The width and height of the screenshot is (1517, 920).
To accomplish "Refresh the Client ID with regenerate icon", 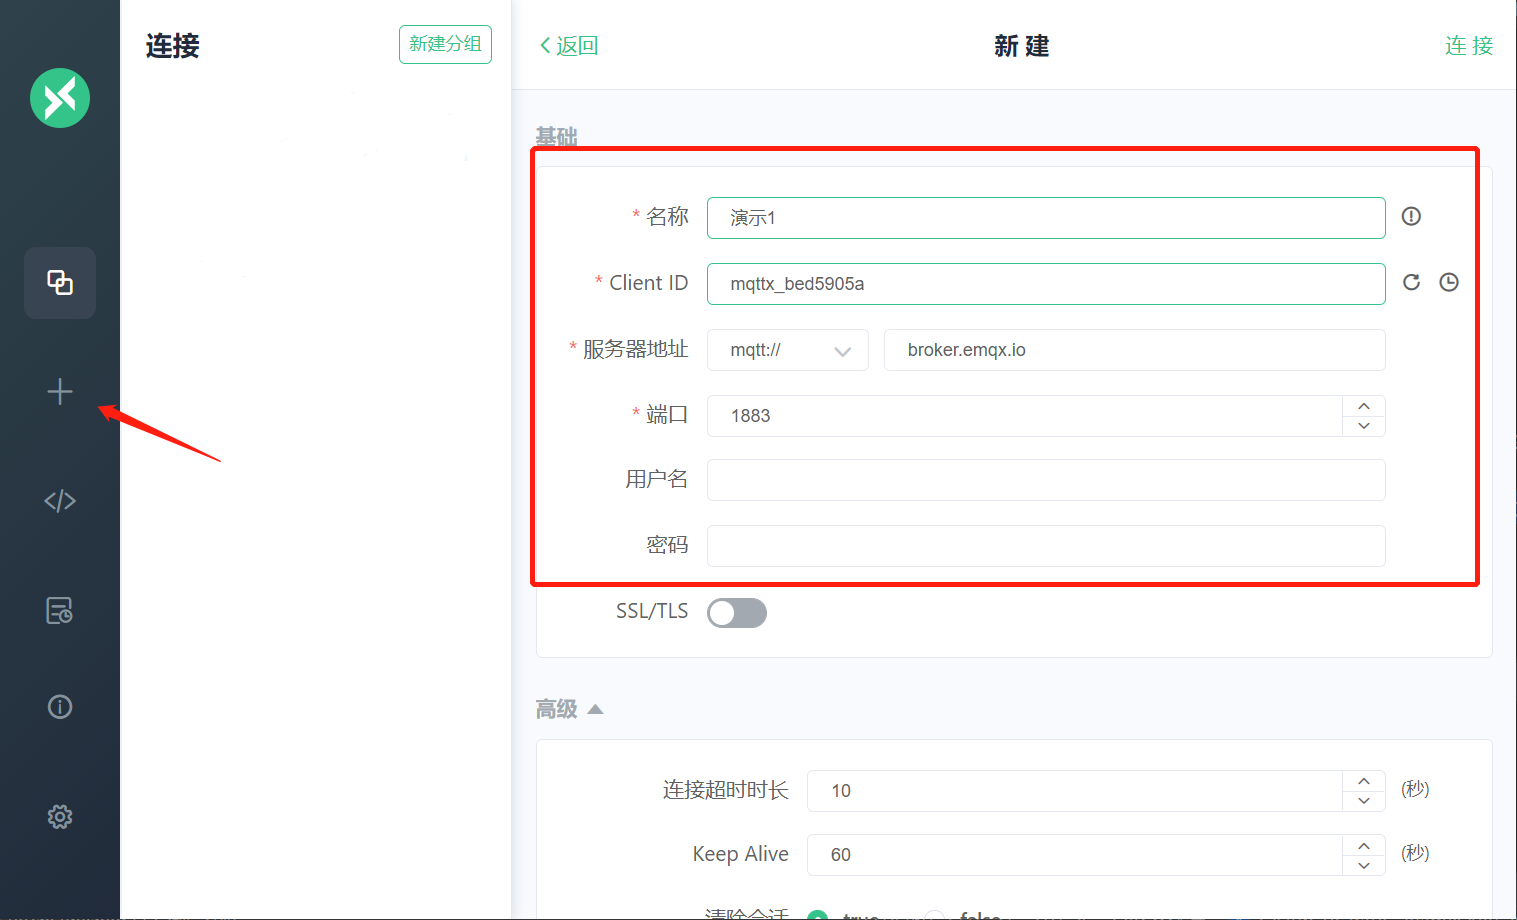I will click(x=1411, y=283).
